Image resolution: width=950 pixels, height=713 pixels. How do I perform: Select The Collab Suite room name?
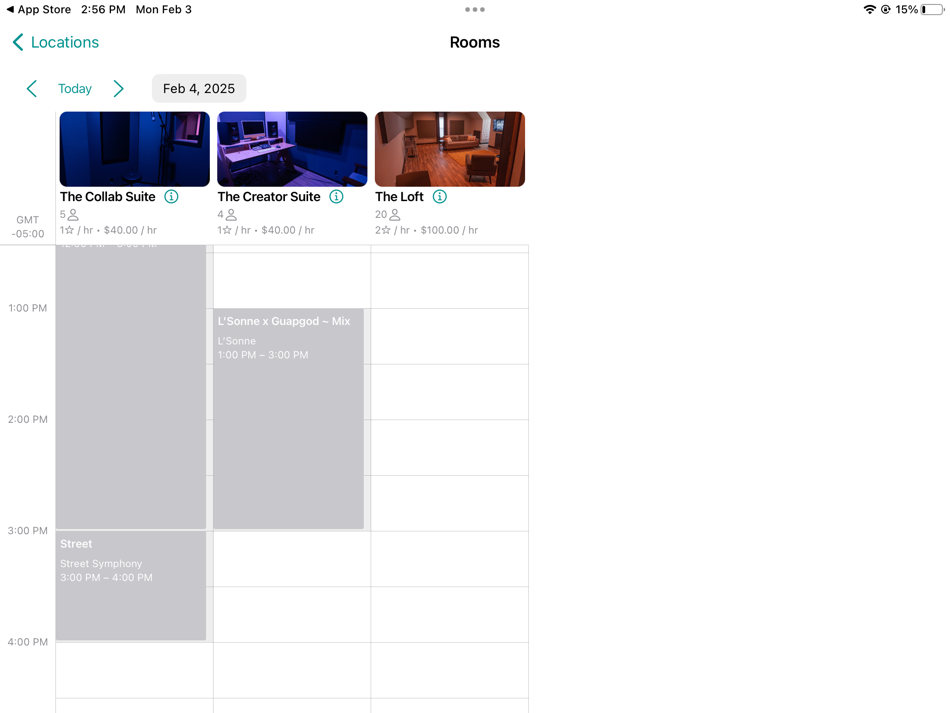point(108,196)
